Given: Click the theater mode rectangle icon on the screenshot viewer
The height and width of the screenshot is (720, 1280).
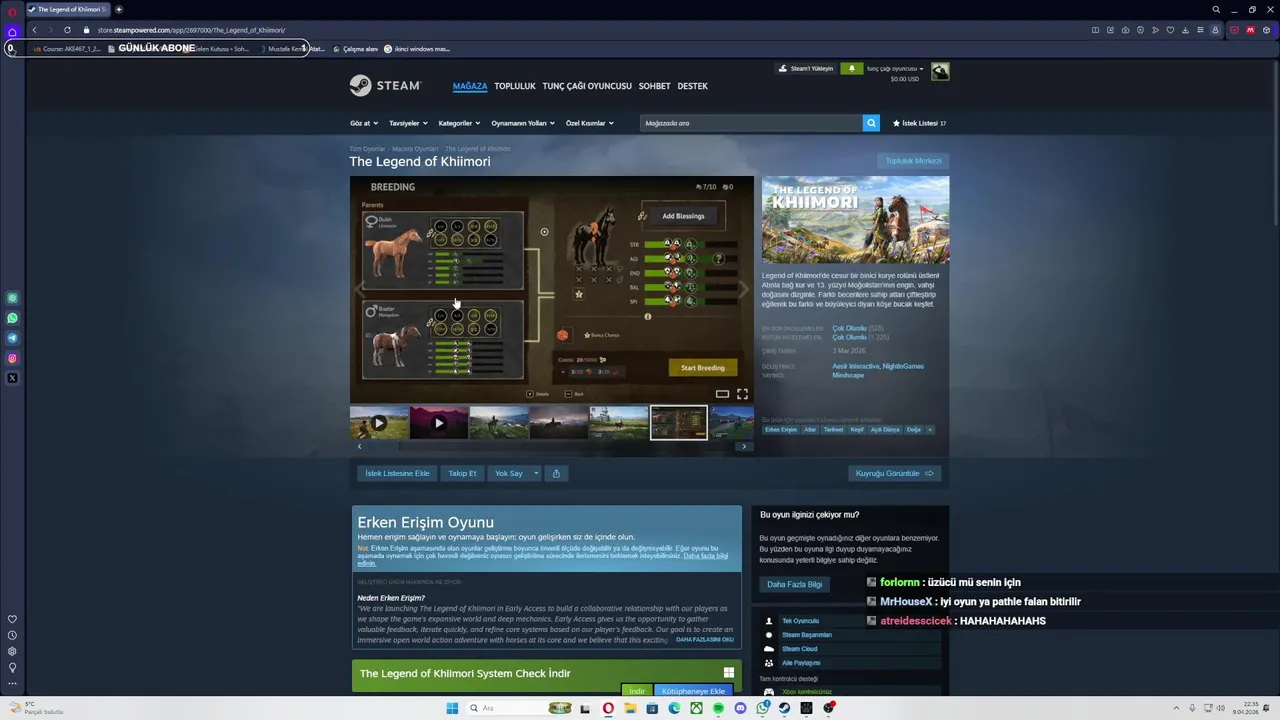Looking at the screenshot, I should (722, 394).
